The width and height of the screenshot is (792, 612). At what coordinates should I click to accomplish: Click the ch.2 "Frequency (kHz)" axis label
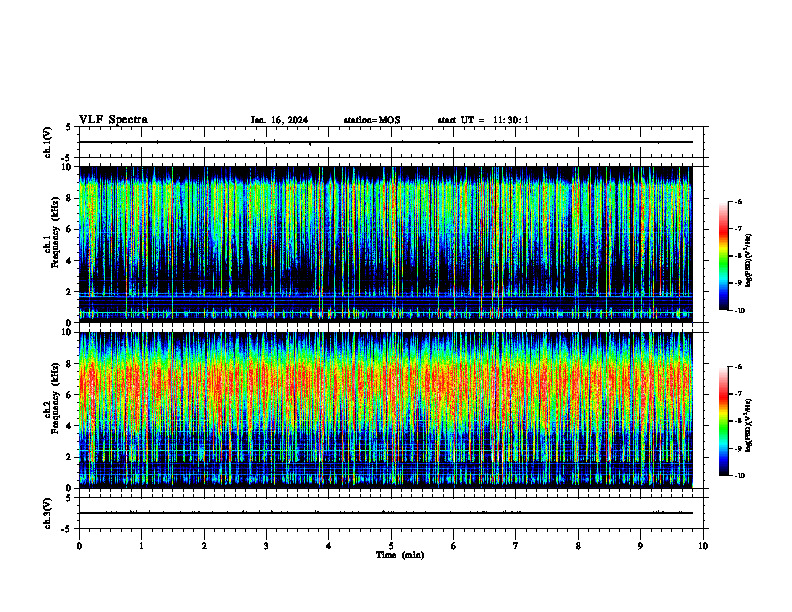(x=55, y=397)
